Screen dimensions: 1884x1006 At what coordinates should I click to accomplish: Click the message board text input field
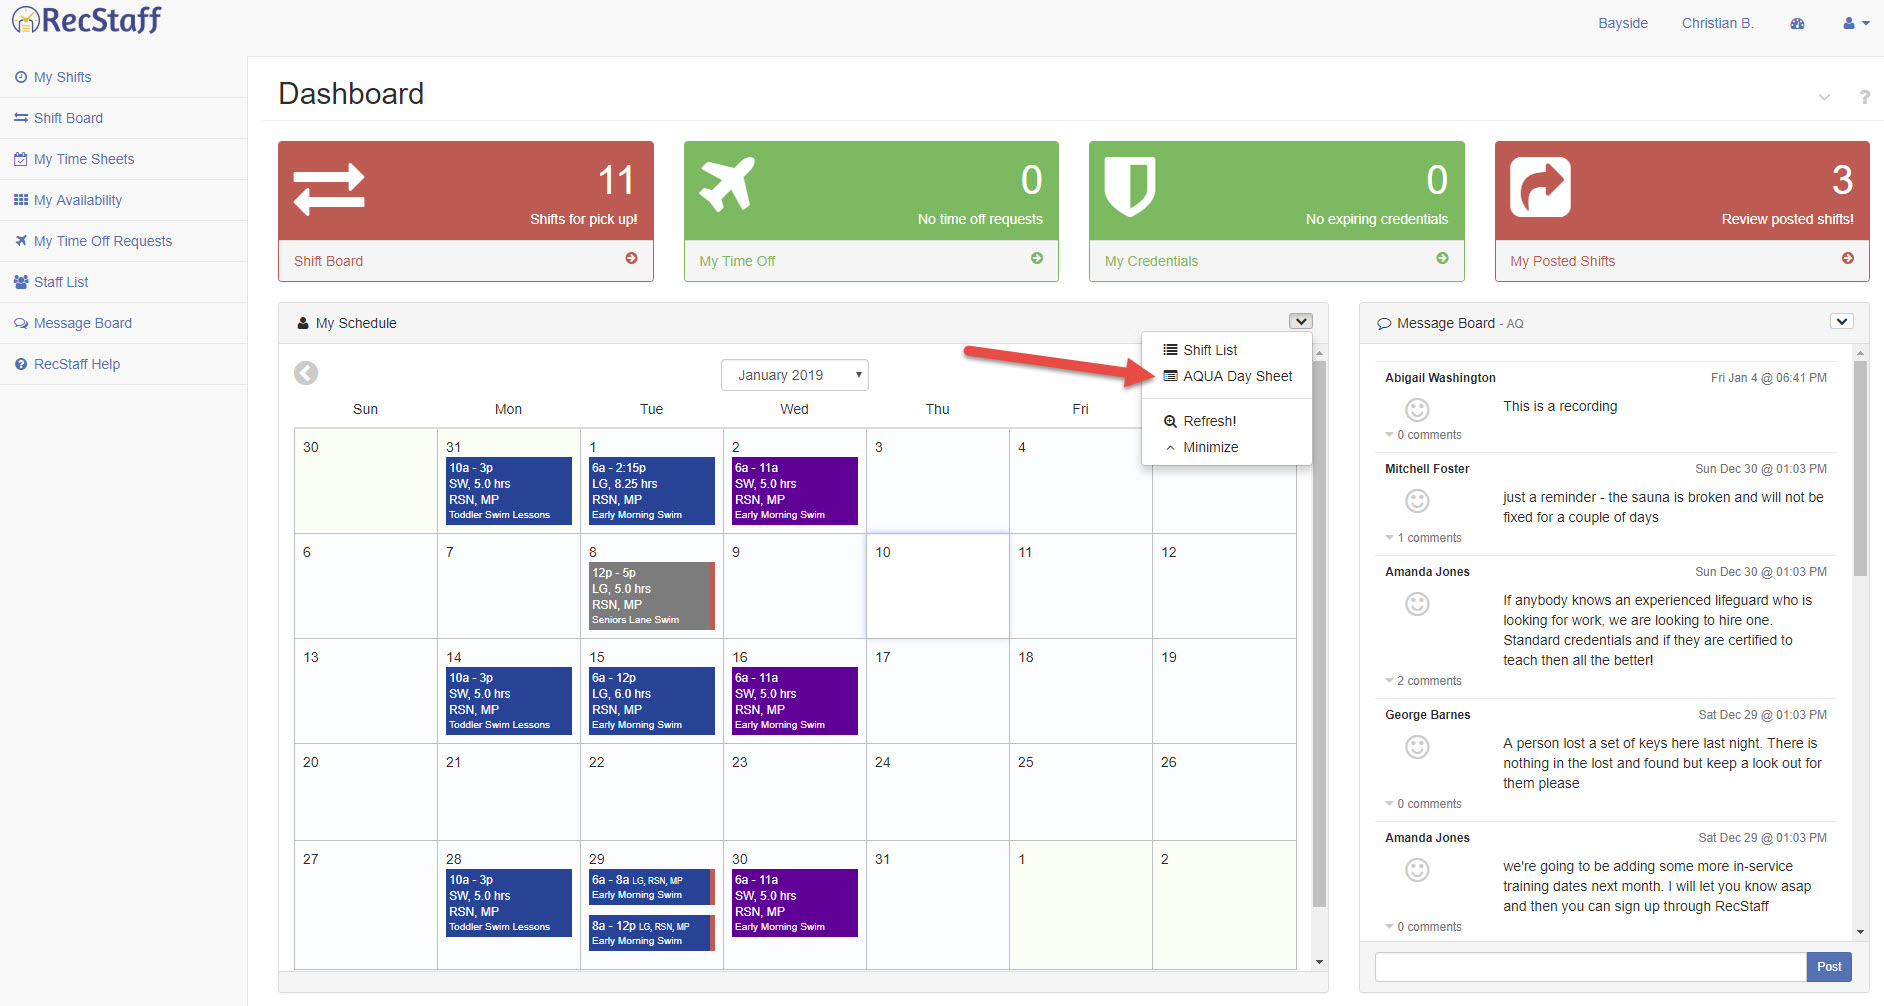(x=1590, y=967)
